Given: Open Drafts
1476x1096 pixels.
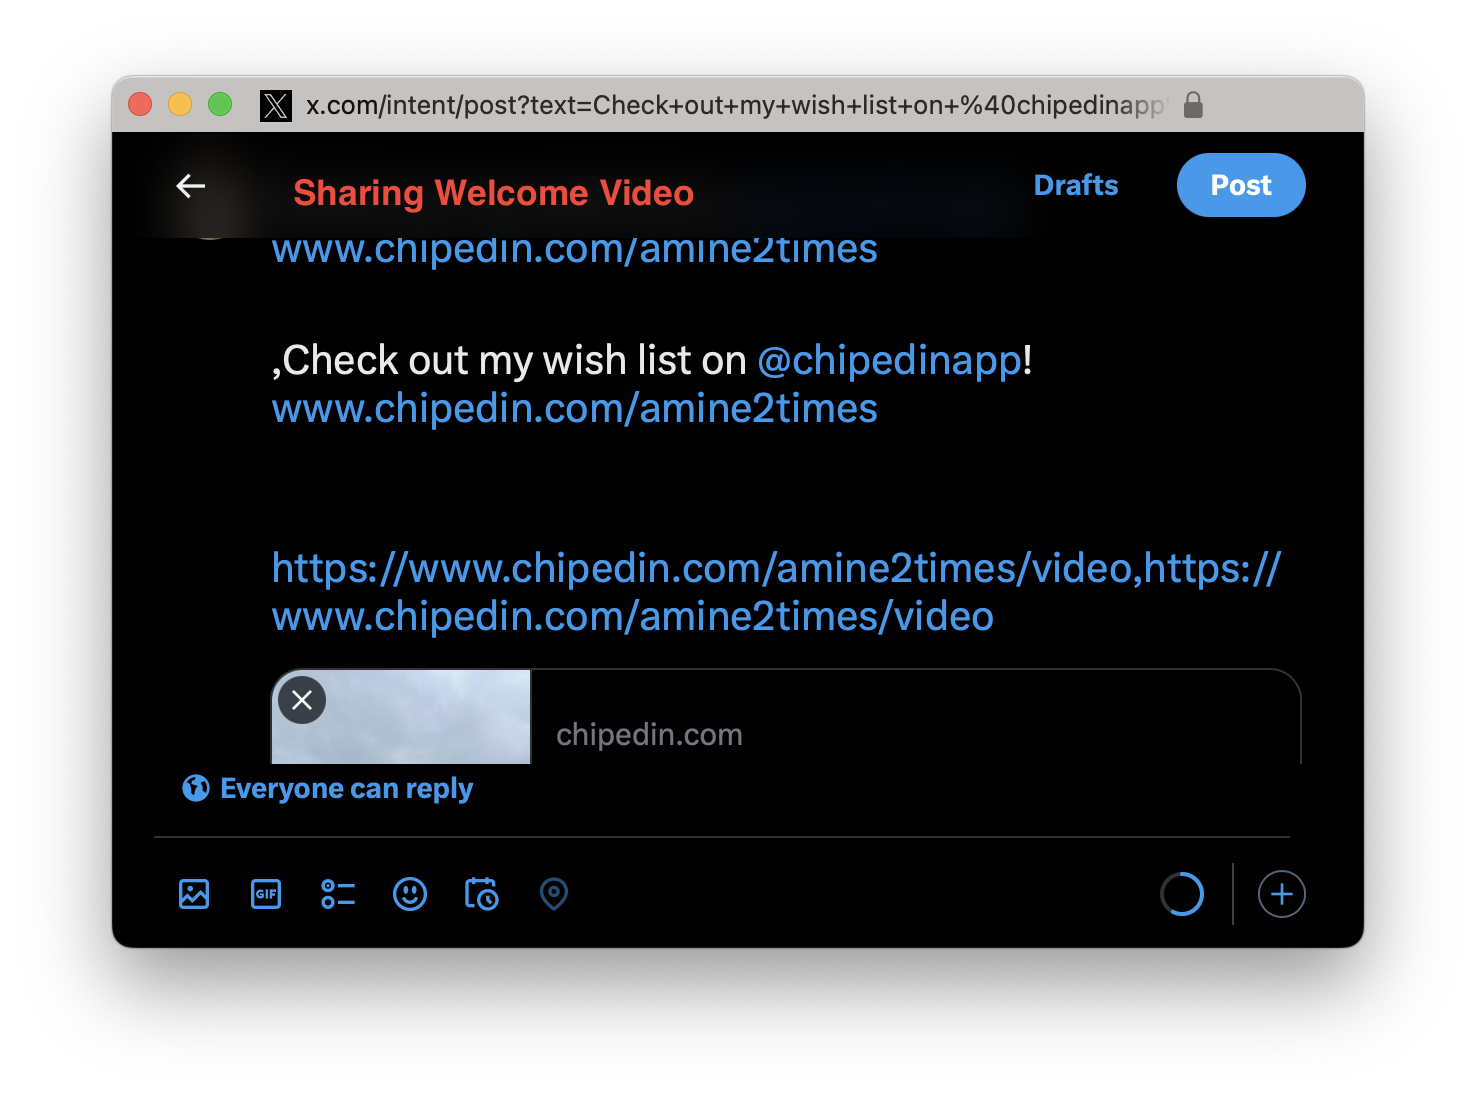Looking at the screenshot, I should click(1076, 185).
